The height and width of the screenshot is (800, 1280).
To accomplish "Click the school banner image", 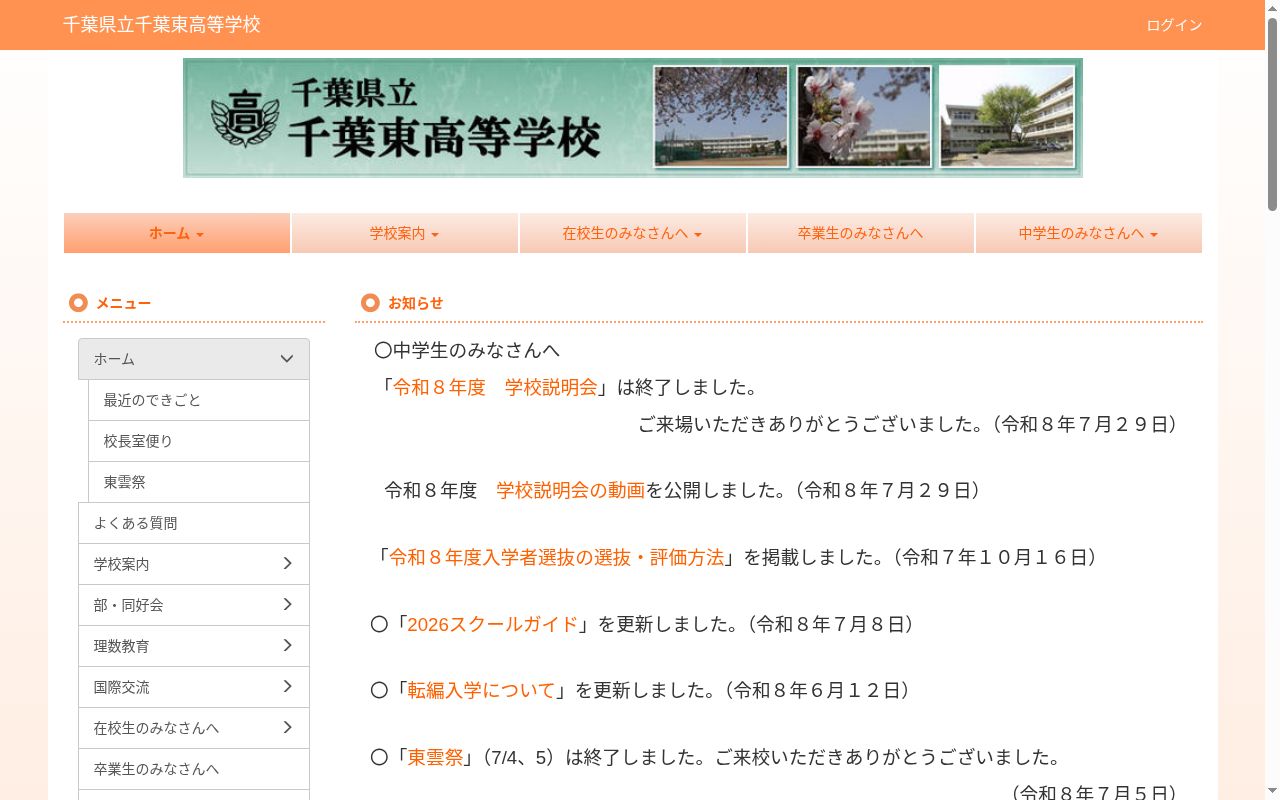I will 633,118.
